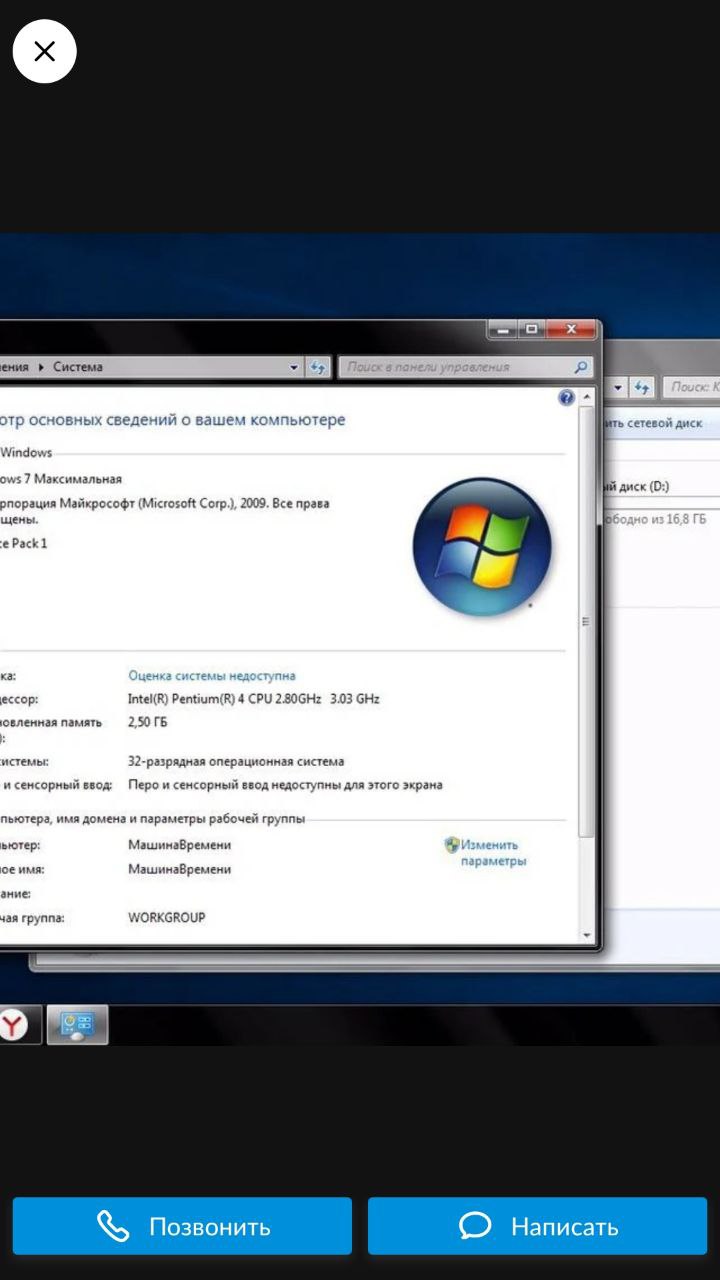Tap the Написать message button
This screenshot has width=720, height=1280.
point(537,1226)
